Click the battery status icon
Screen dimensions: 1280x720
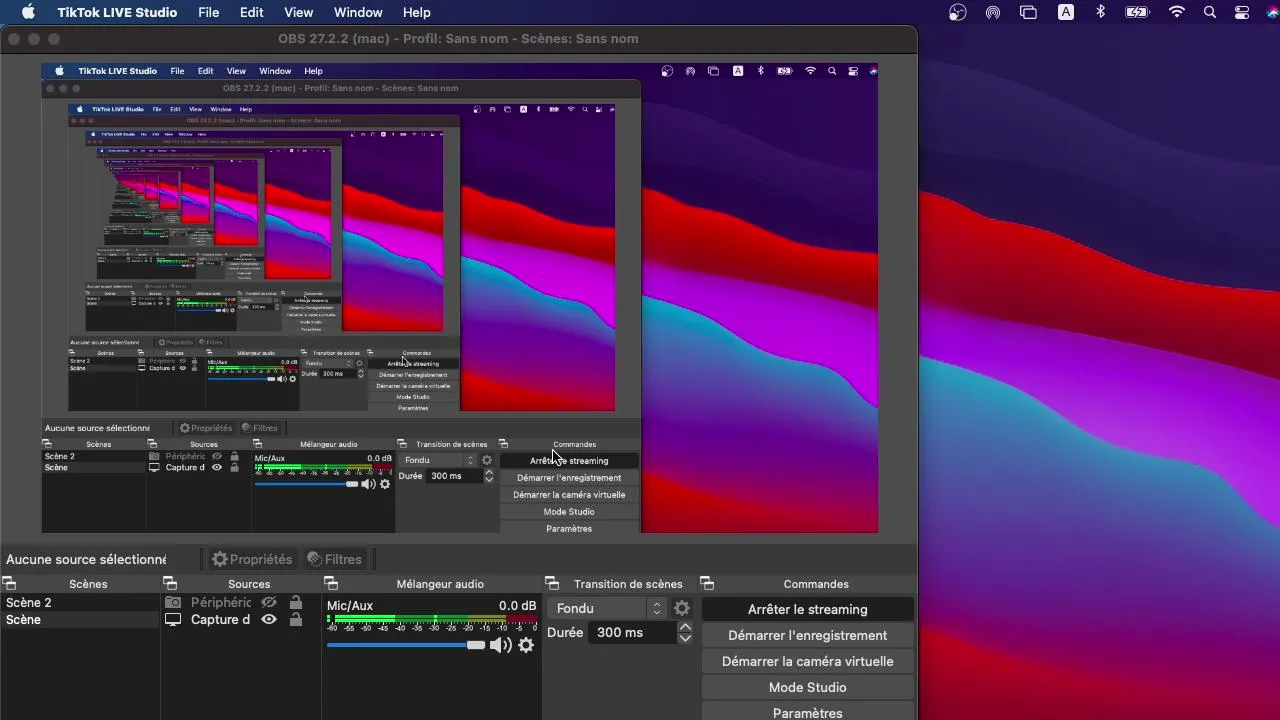pyautogui.click(x=1137, y=12)
